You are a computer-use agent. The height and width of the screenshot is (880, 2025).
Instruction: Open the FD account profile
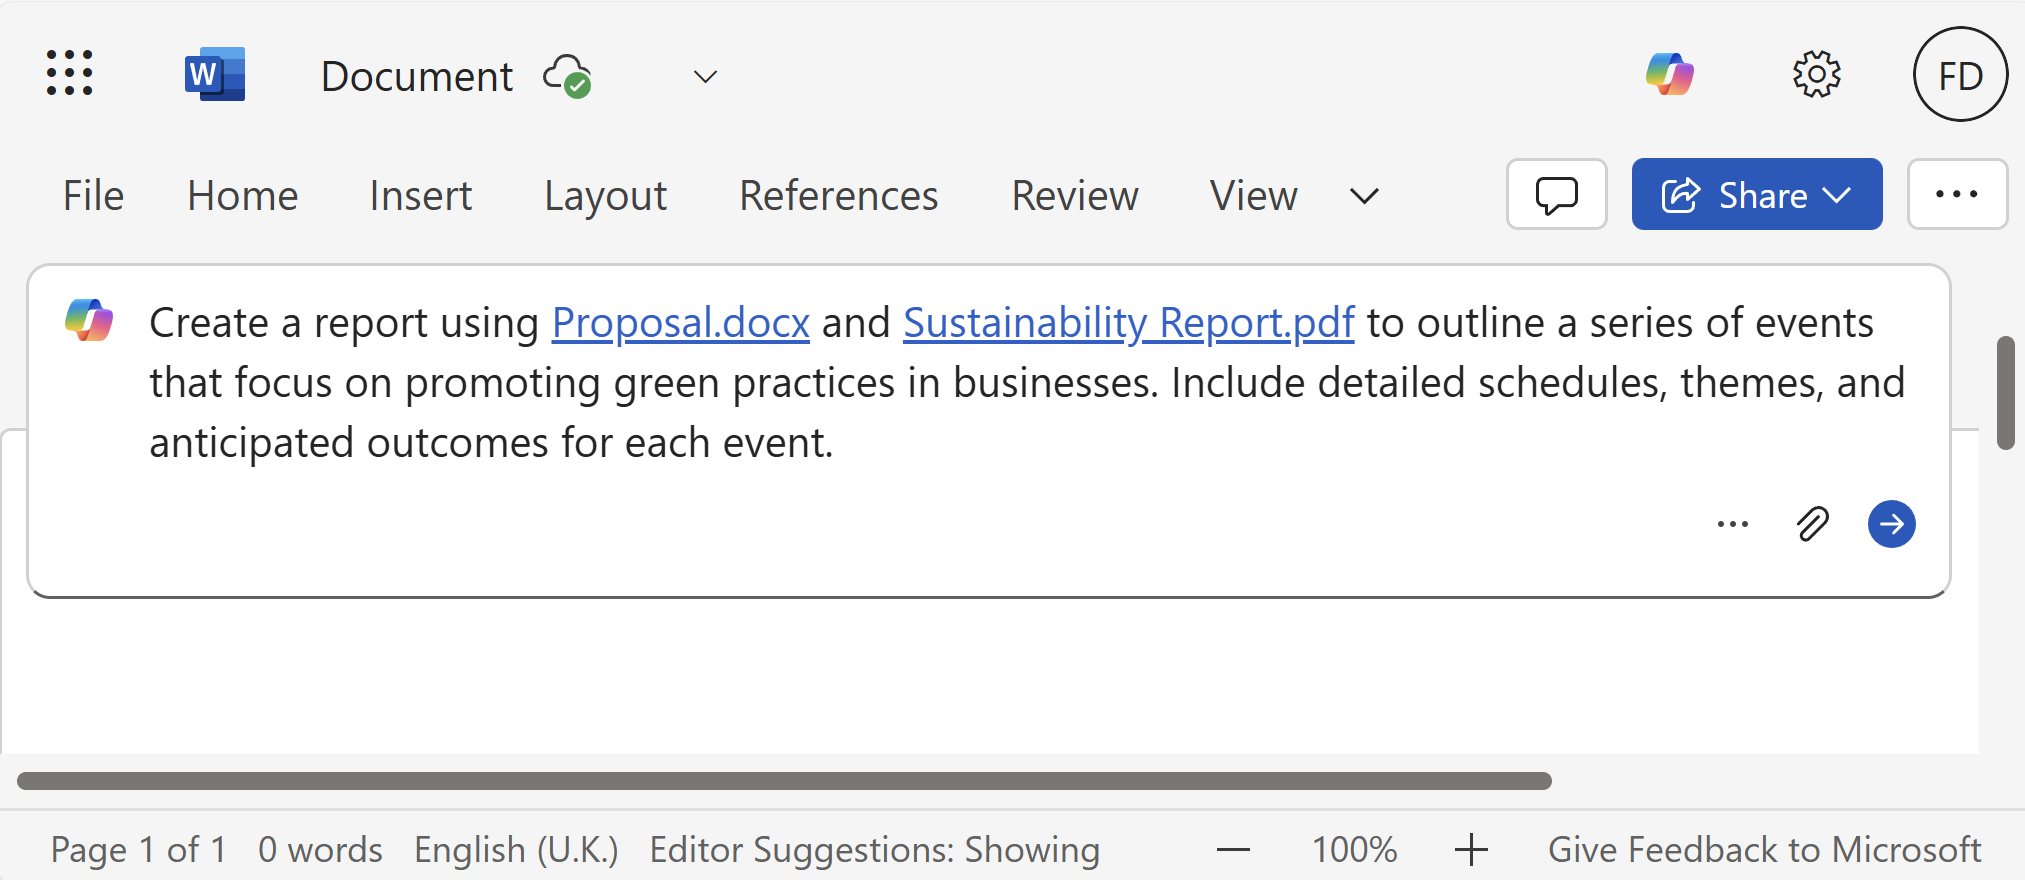pos(1960,74)
